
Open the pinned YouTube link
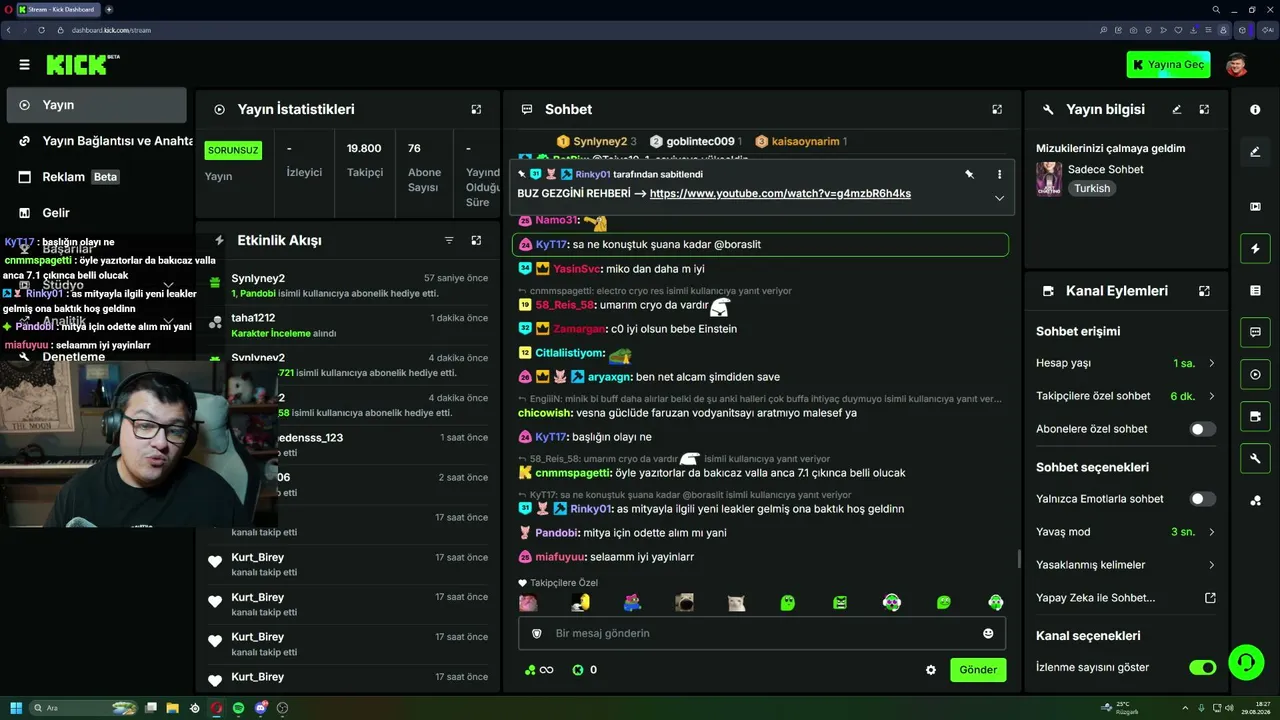(x=780, y=194)
